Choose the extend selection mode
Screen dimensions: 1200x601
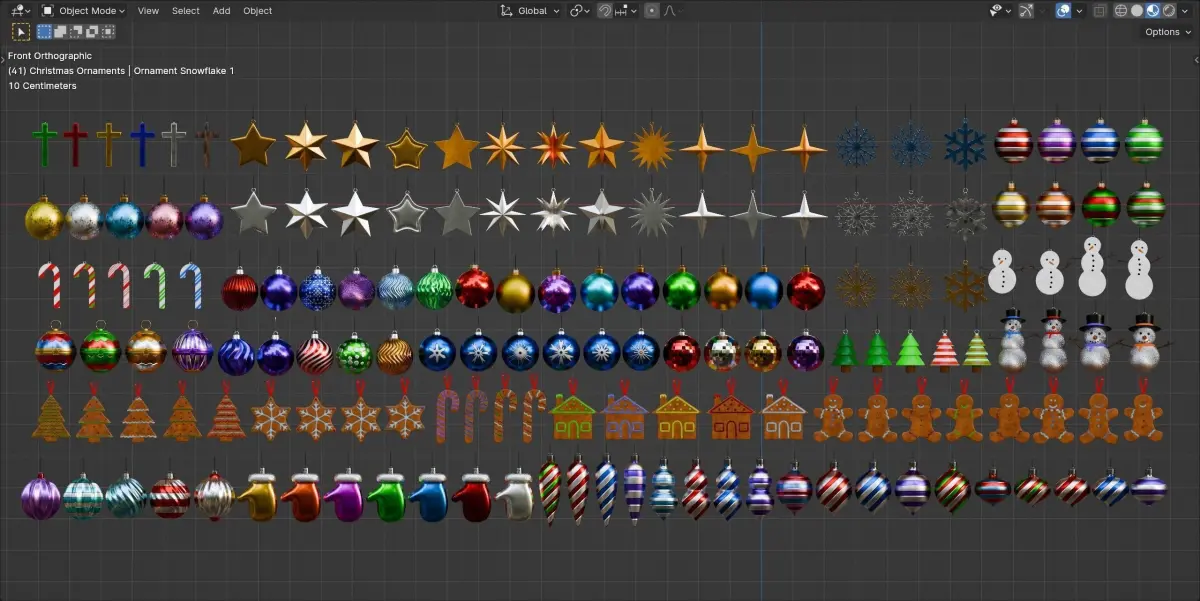[62, 32]
